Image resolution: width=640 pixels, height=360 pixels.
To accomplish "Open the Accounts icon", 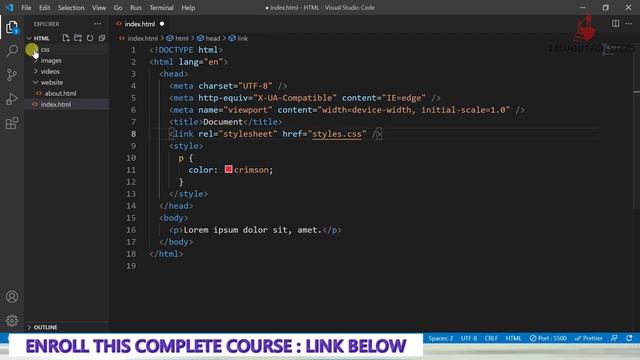I will [12, 297].
